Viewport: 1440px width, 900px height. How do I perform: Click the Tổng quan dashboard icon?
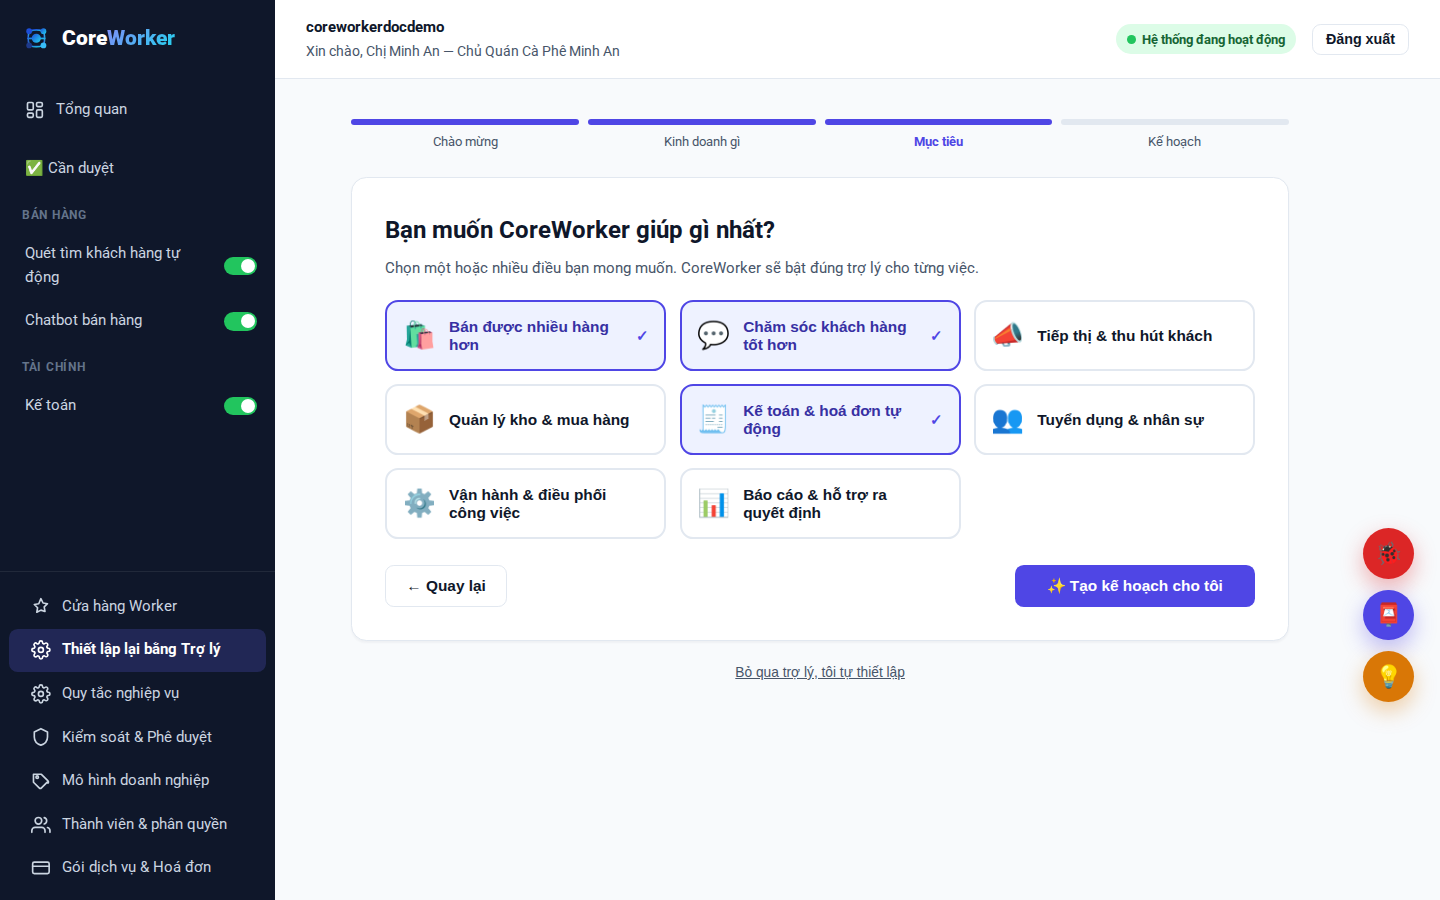35,110
